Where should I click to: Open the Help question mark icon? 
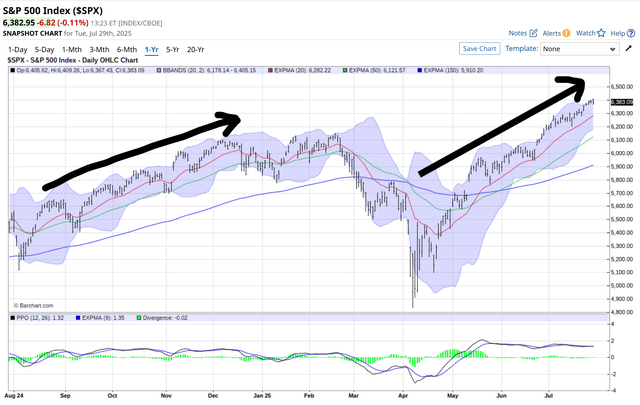pos(631,33)
